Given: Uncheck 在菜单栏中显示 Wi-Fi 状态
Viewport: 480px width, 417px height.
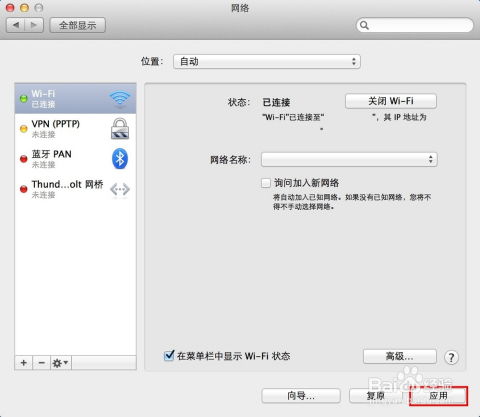Looking at the screenshot, I should (x=169, y=356).
